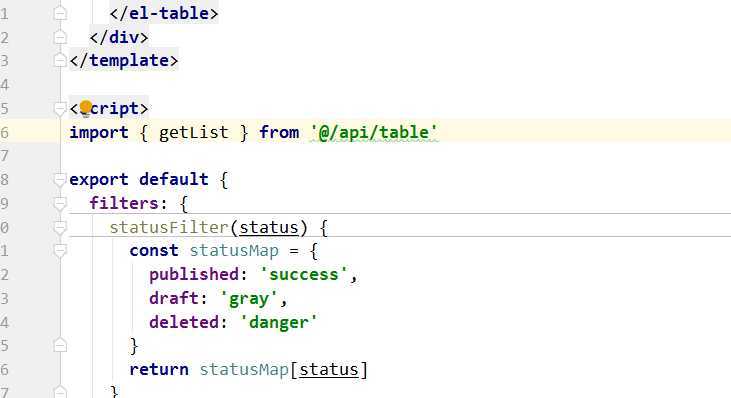Click the published property key
The height and width of the screenshot is (398, 731).
[x=194, y=274]
